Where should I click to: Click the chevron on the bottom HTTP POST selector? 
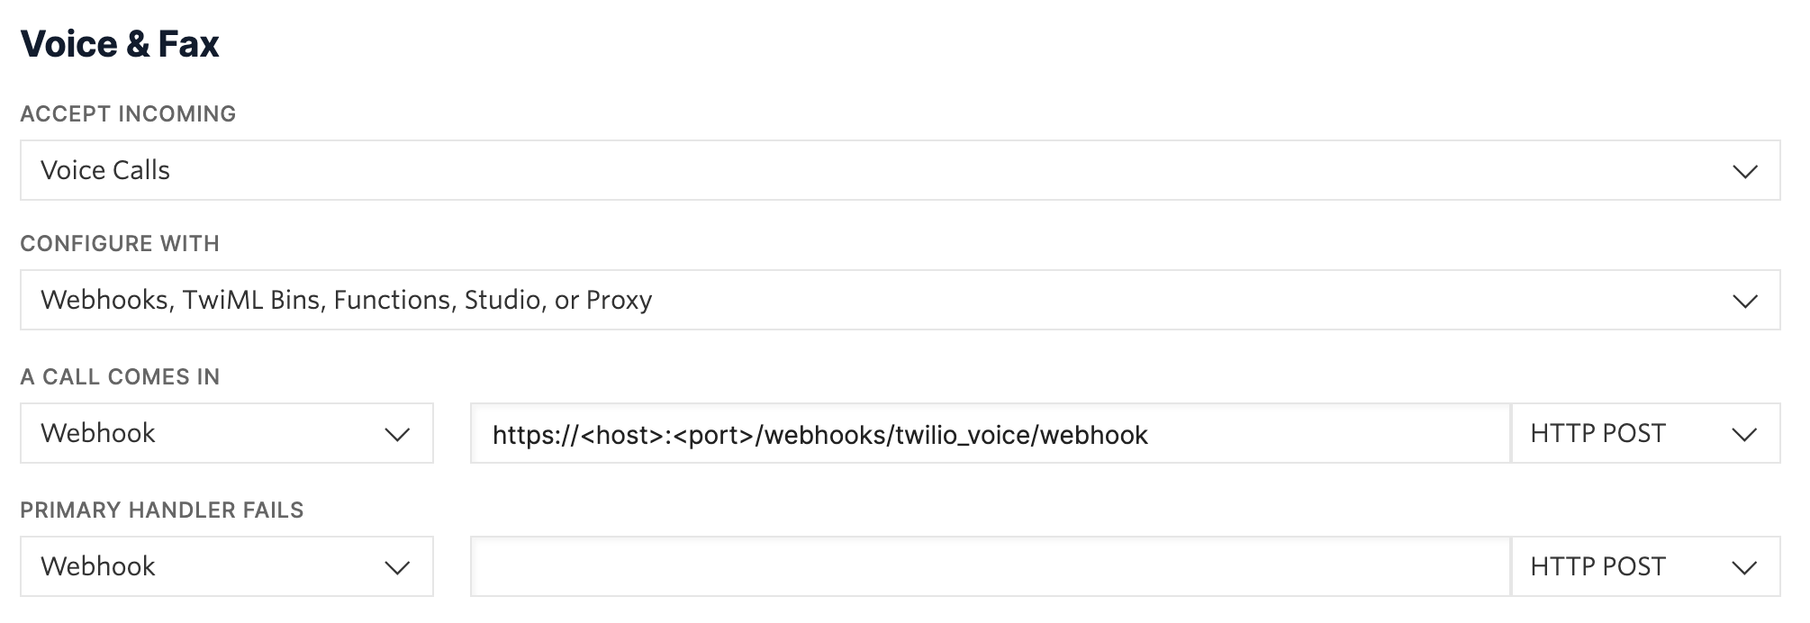pos(1744,567)
